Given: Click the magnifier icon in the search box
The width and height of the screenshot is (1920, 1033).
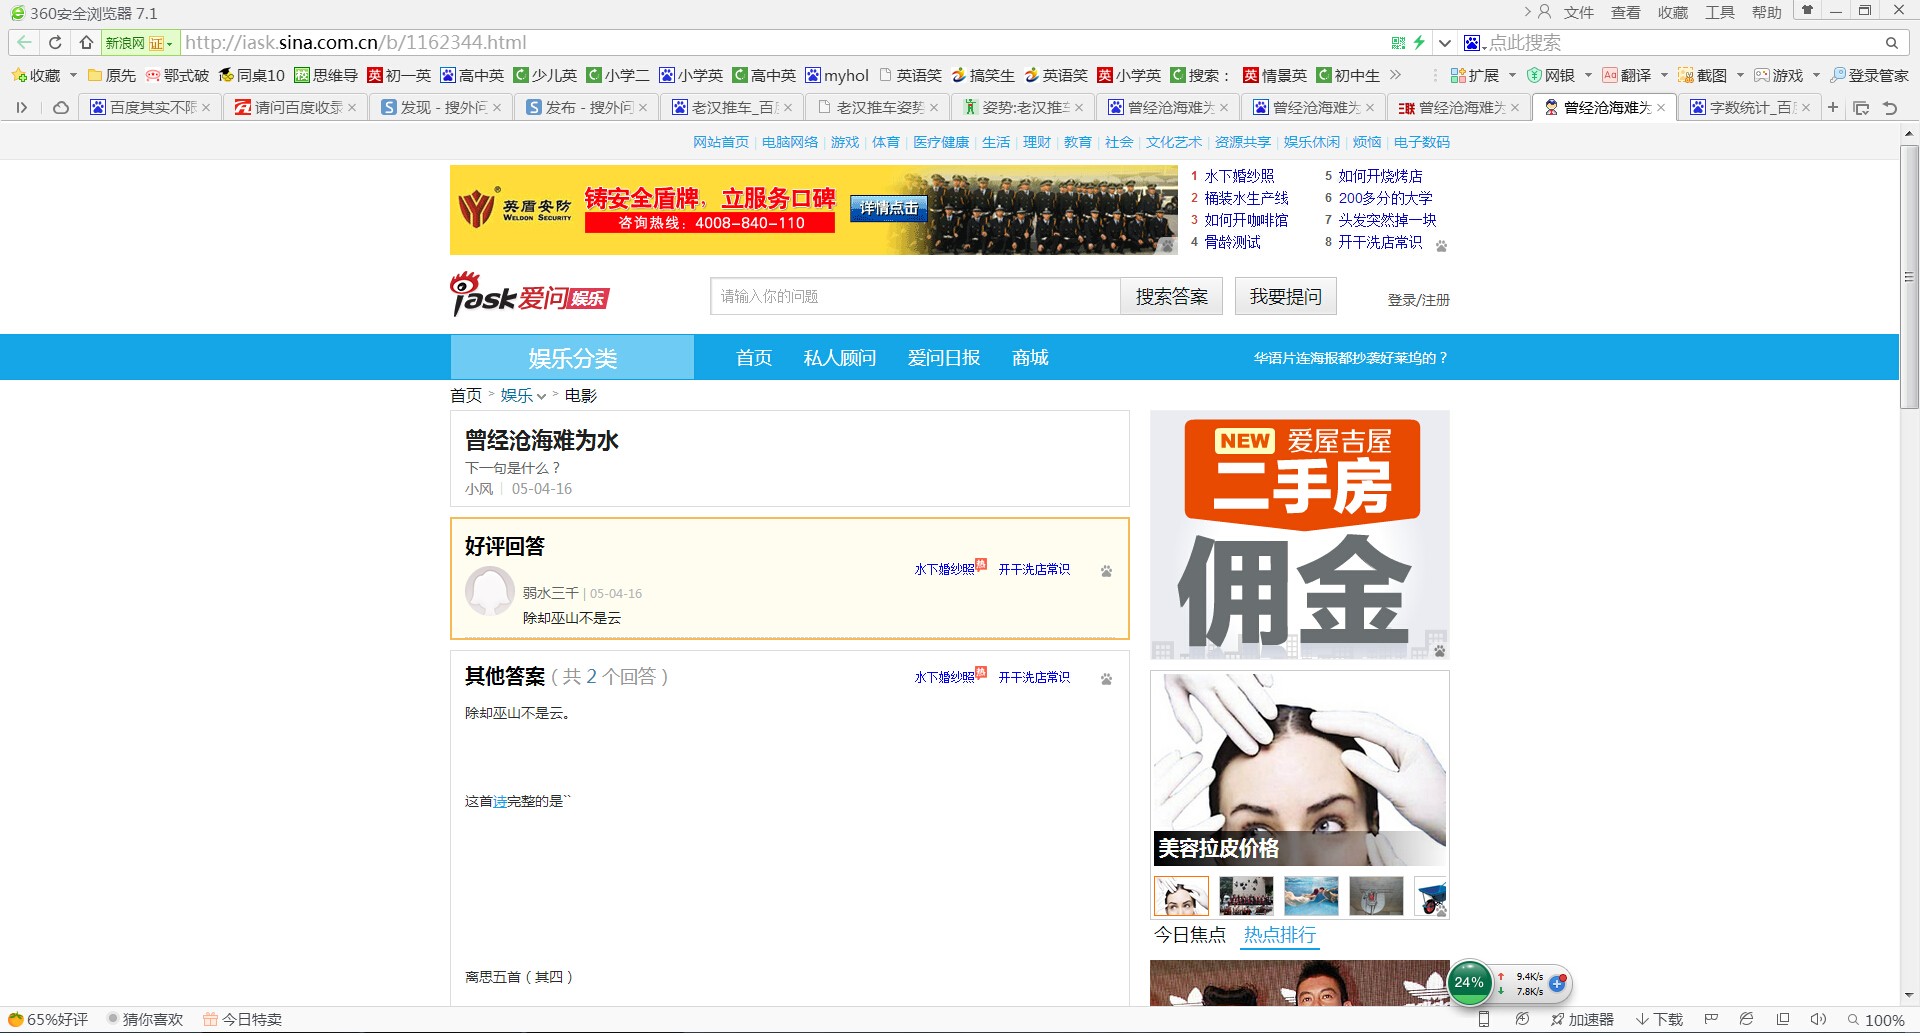Looking at the screenshot, I should 1892,43.
